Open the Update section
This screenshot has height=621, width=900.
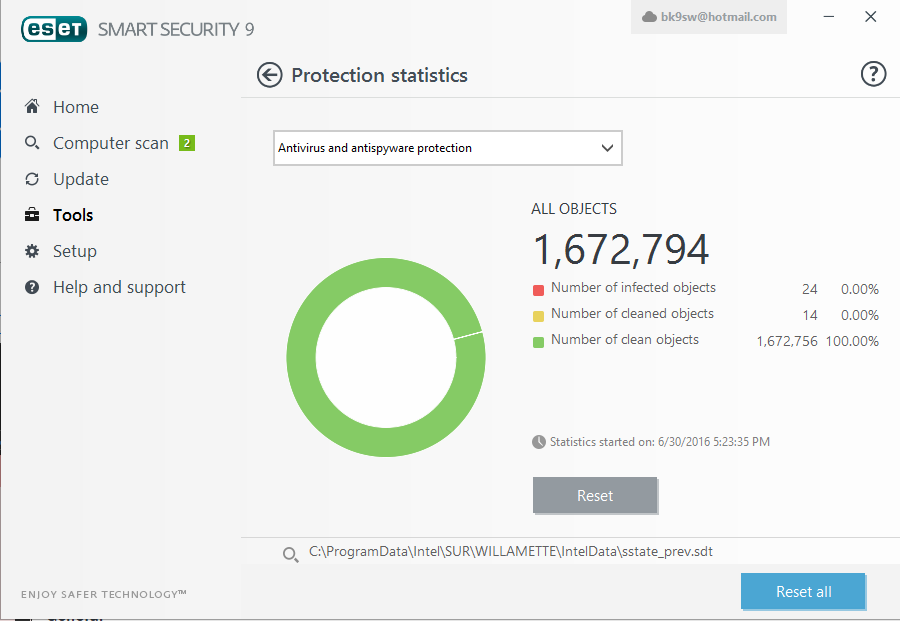(81, 179)
